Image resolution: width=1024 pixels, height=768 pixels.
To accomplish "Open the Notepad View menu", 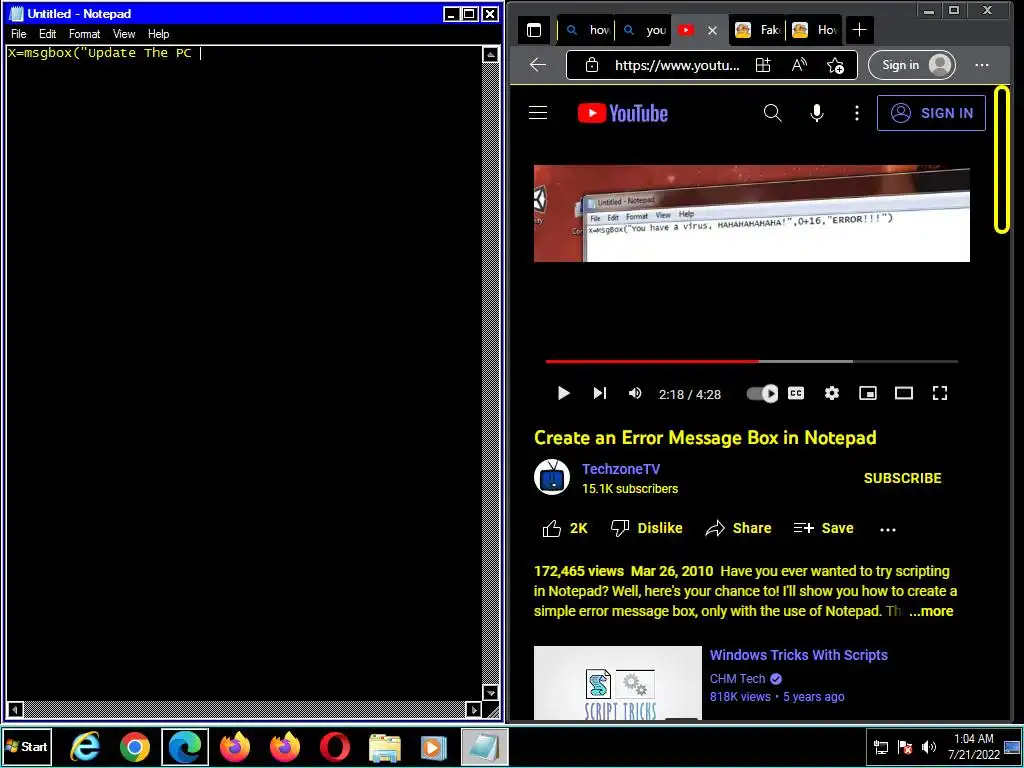I will [x=123, y=34].
